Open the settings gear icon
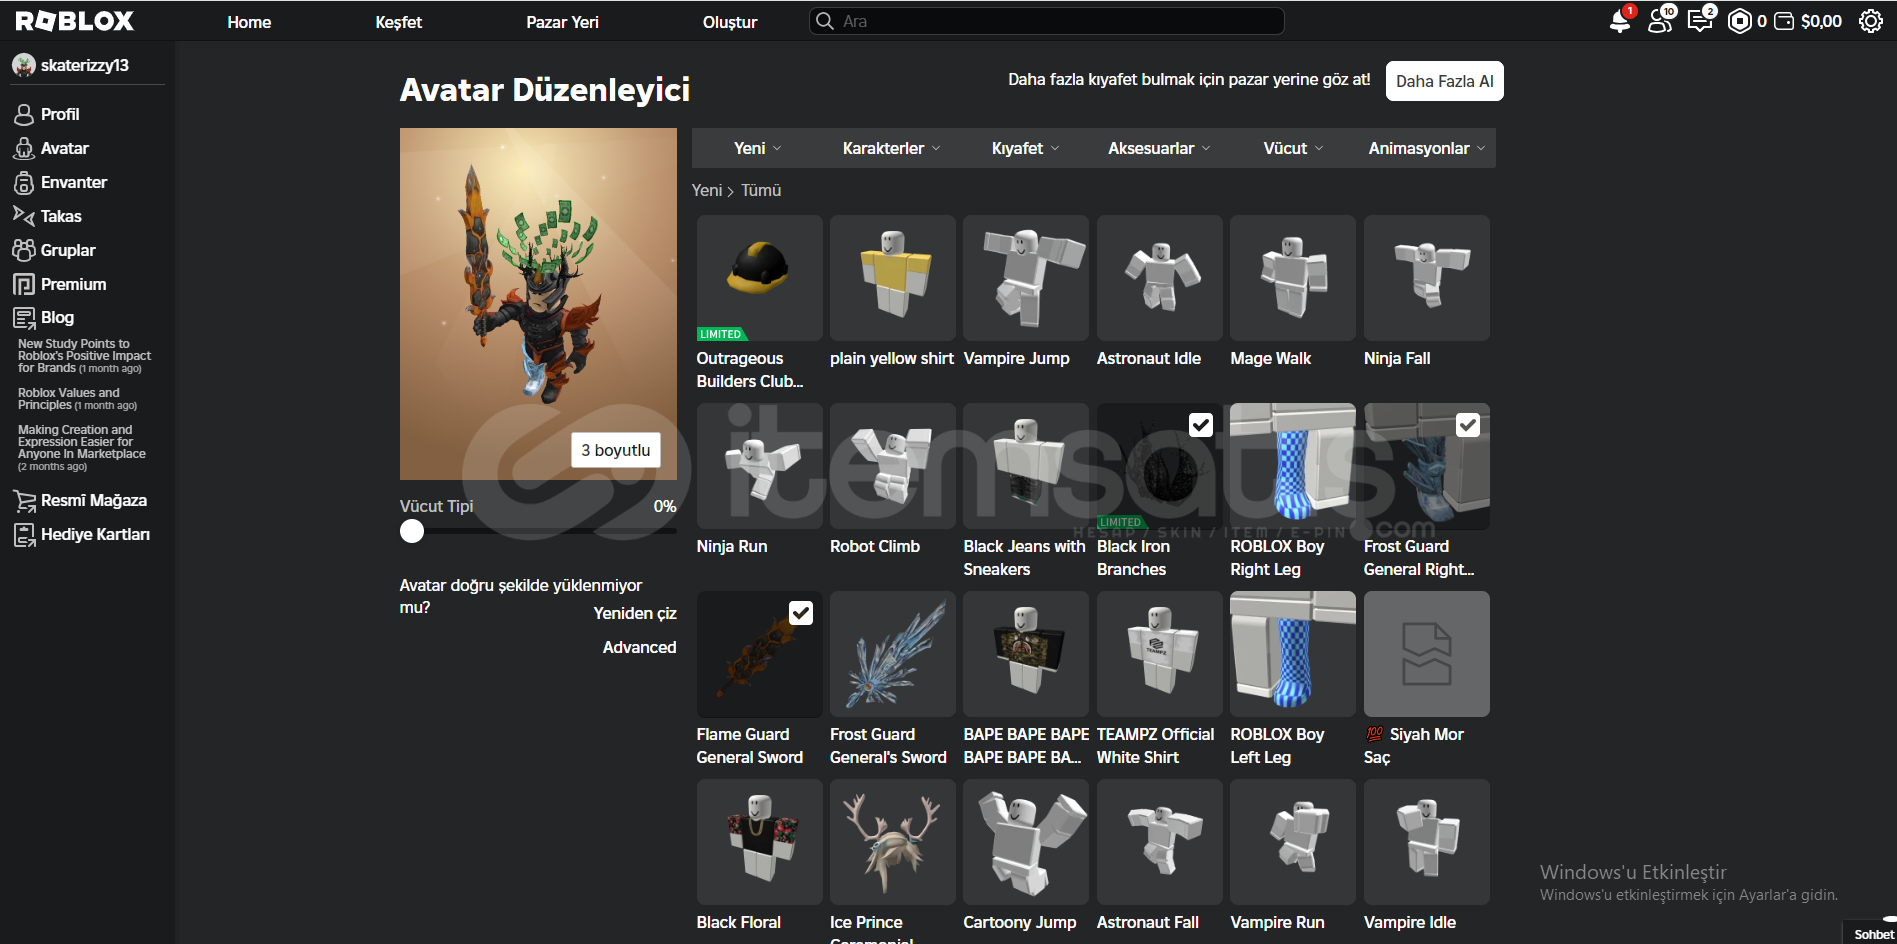The width and height of the screenshot is (1897, 944). pyautogui.click(x=1871, y=21)
